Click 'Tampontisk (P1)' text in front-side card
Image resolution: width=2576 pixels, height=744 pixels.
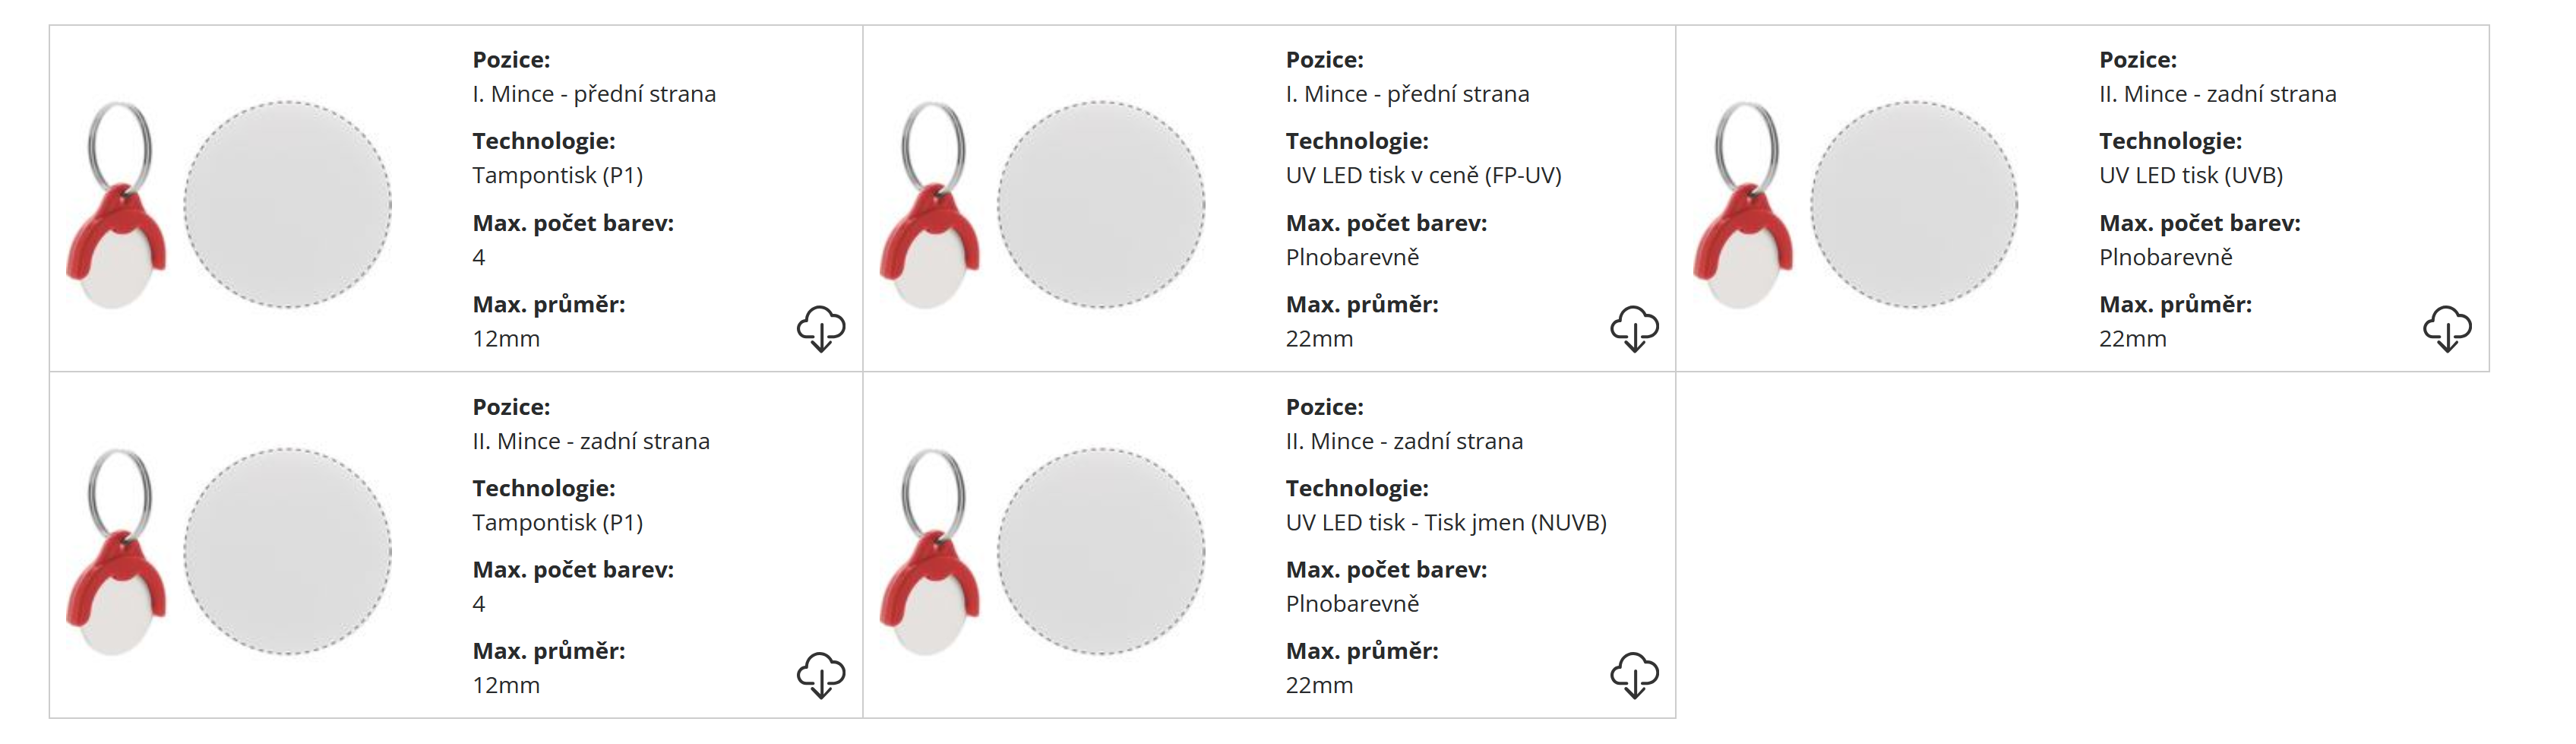coord(557,176)
